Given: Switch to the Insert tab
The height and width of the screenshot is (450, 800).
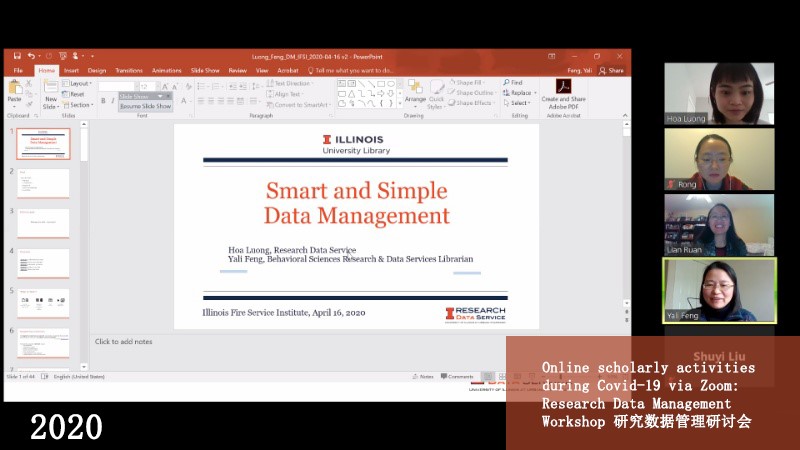Looking at the screenshot, I should click(x=71, y=70).
